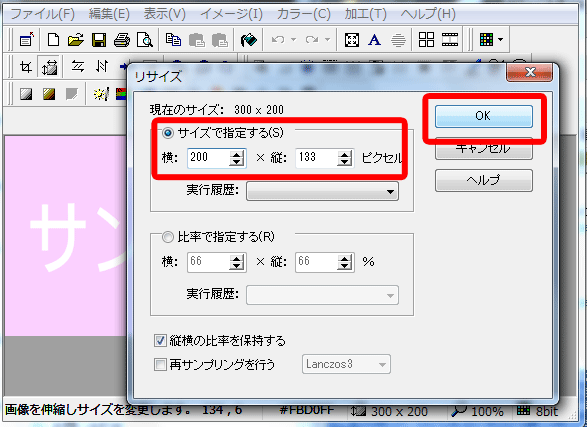This screenshot has height=427, width=587.
Task: Click the pixel height spinner arrows
Action: 344,158
